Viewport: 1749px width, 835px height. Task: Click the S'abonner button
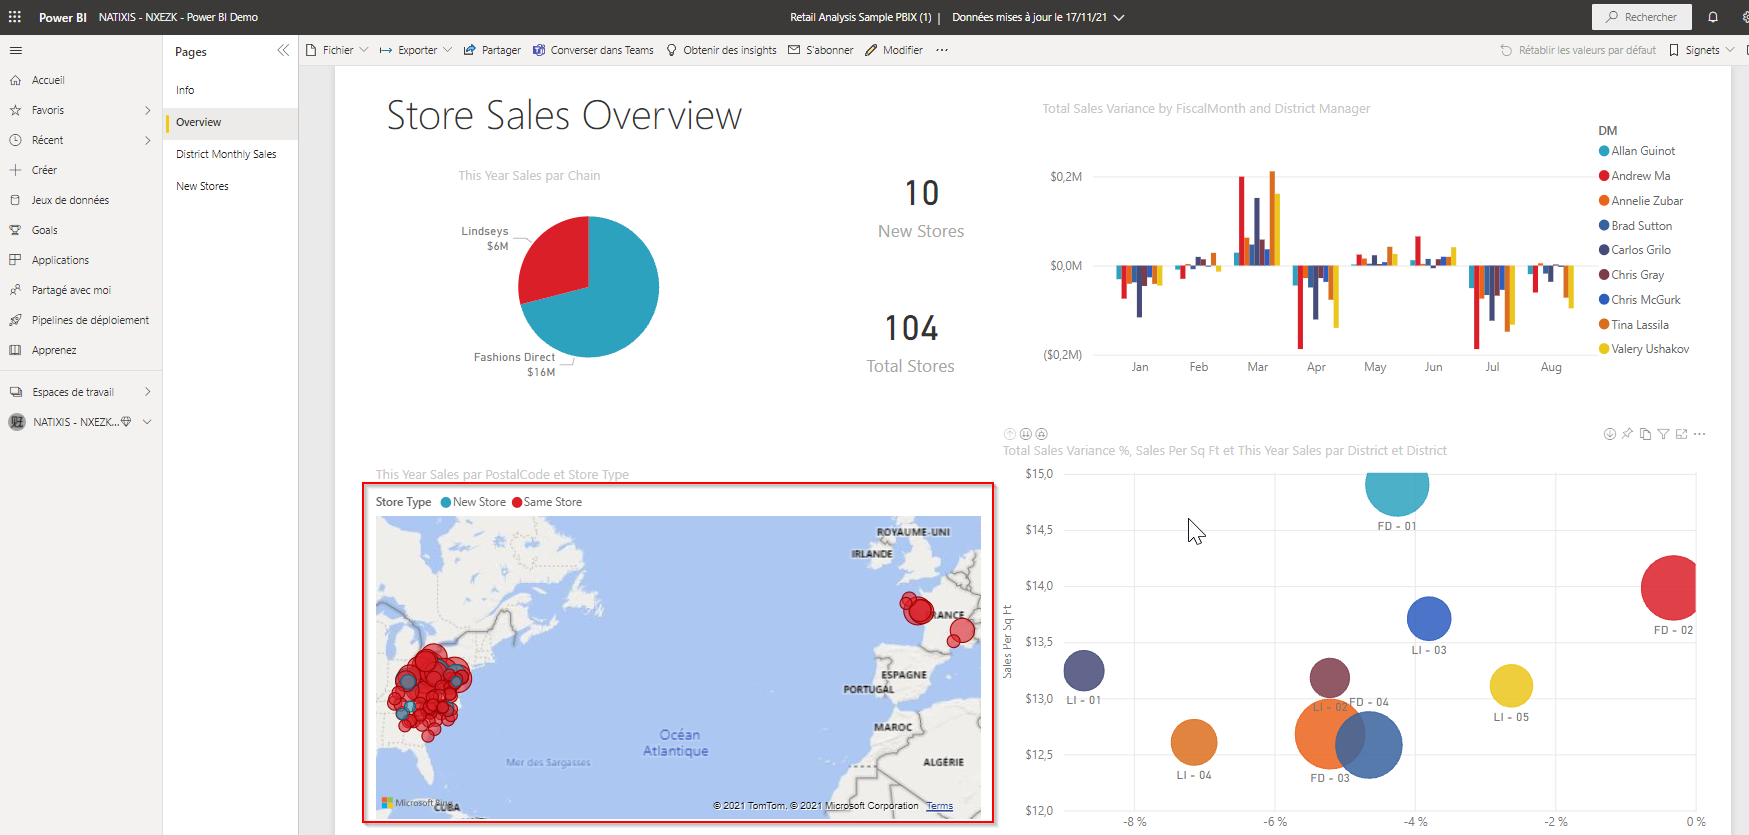pyautogui.click(x=821, y=50)
